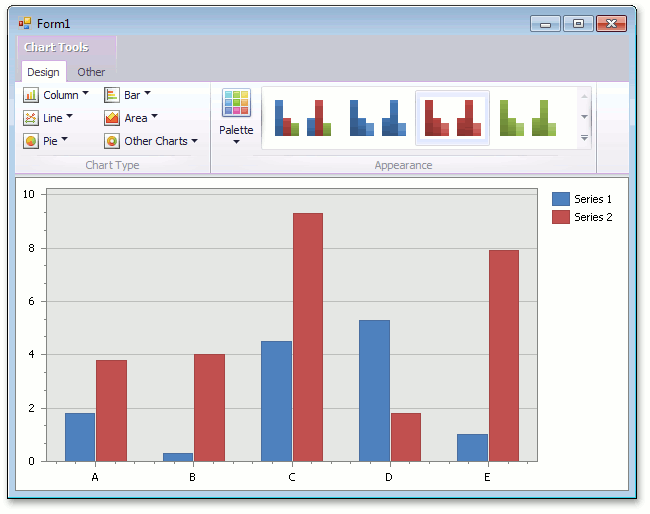Viewport: 650px width, 514px height.
Task: Click the Y-axis value 10
Action: tap(29, 194)
